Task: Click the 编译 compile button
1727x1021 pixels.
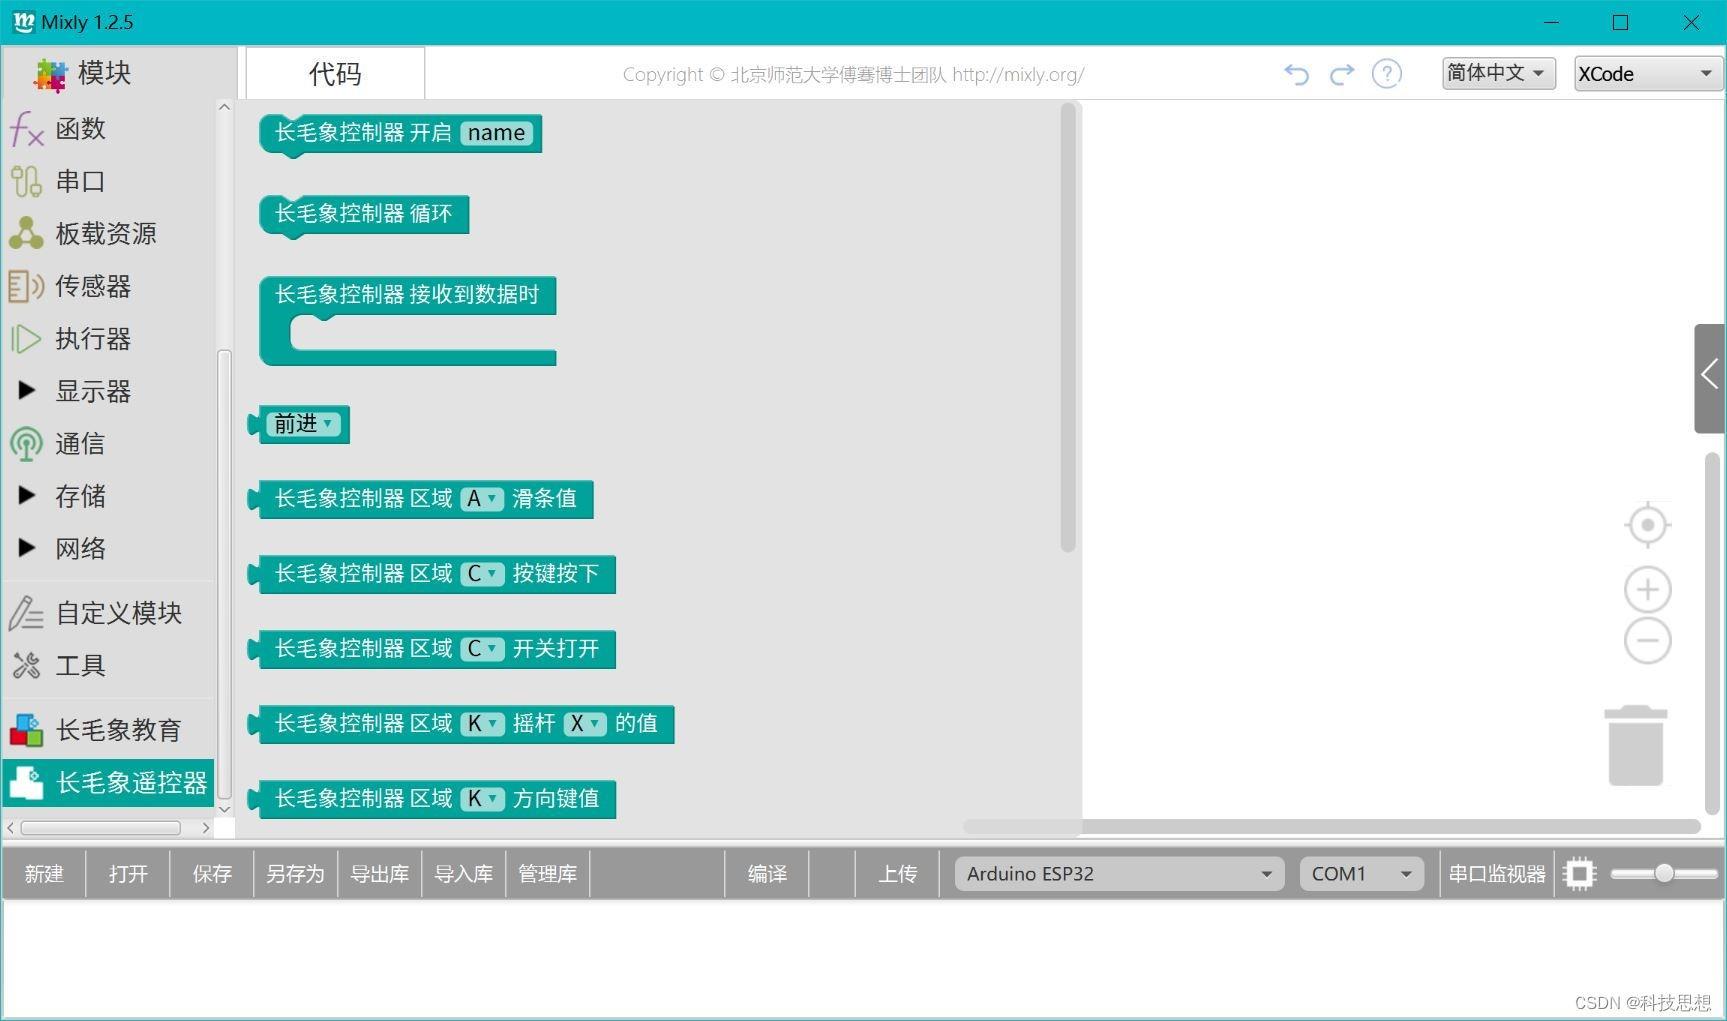Action: tap(767, 874)
